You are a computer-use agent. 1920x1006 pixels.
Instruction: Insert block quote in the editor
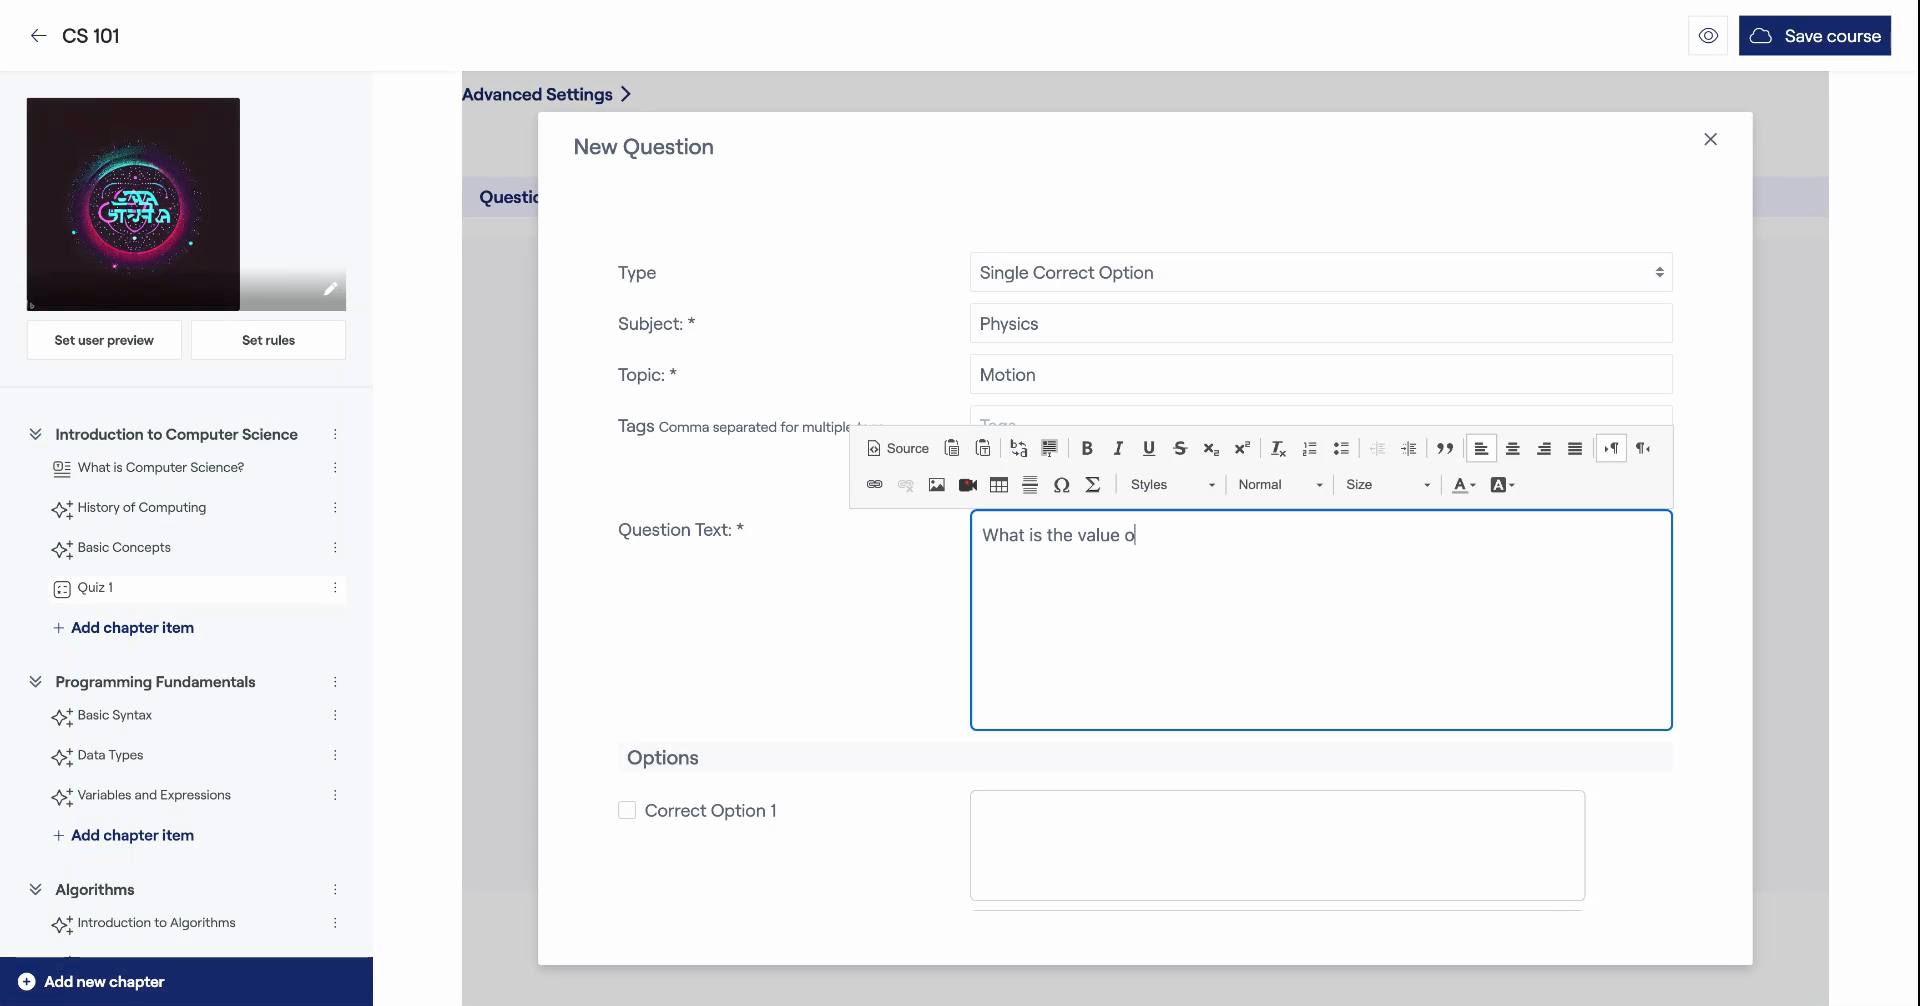pos(1444,449)
